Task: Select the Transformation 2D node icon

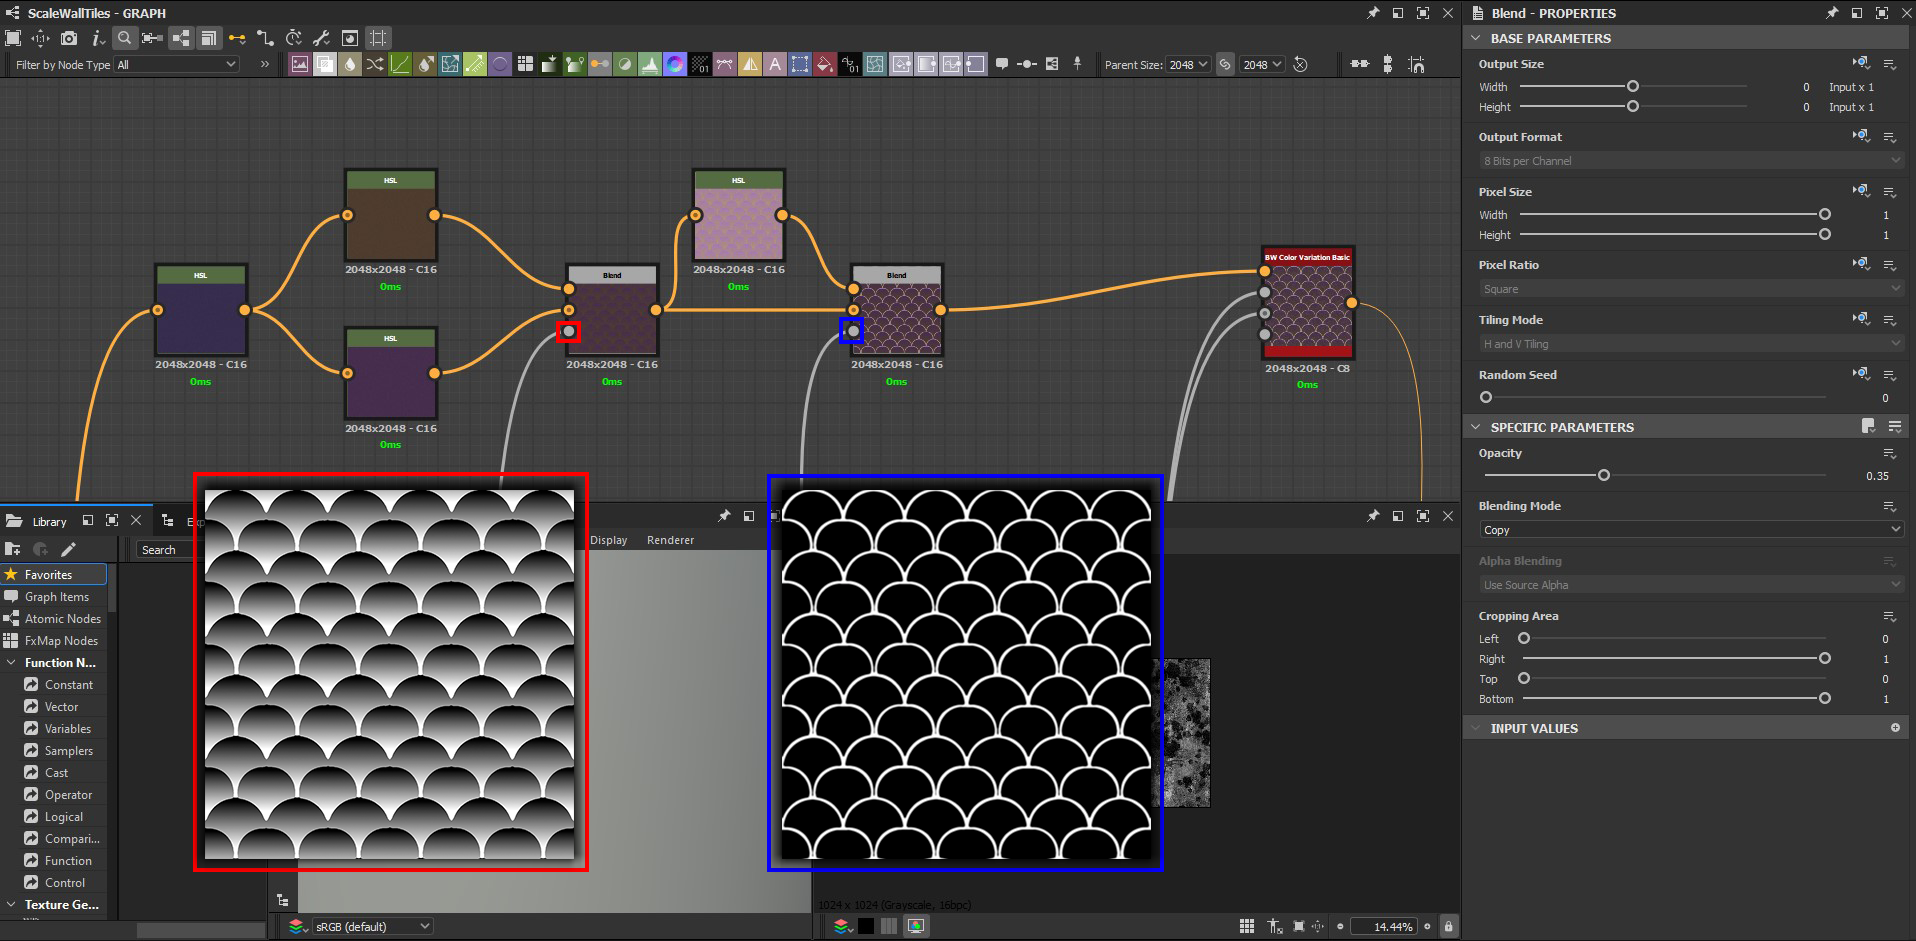Action: (800, 64)
